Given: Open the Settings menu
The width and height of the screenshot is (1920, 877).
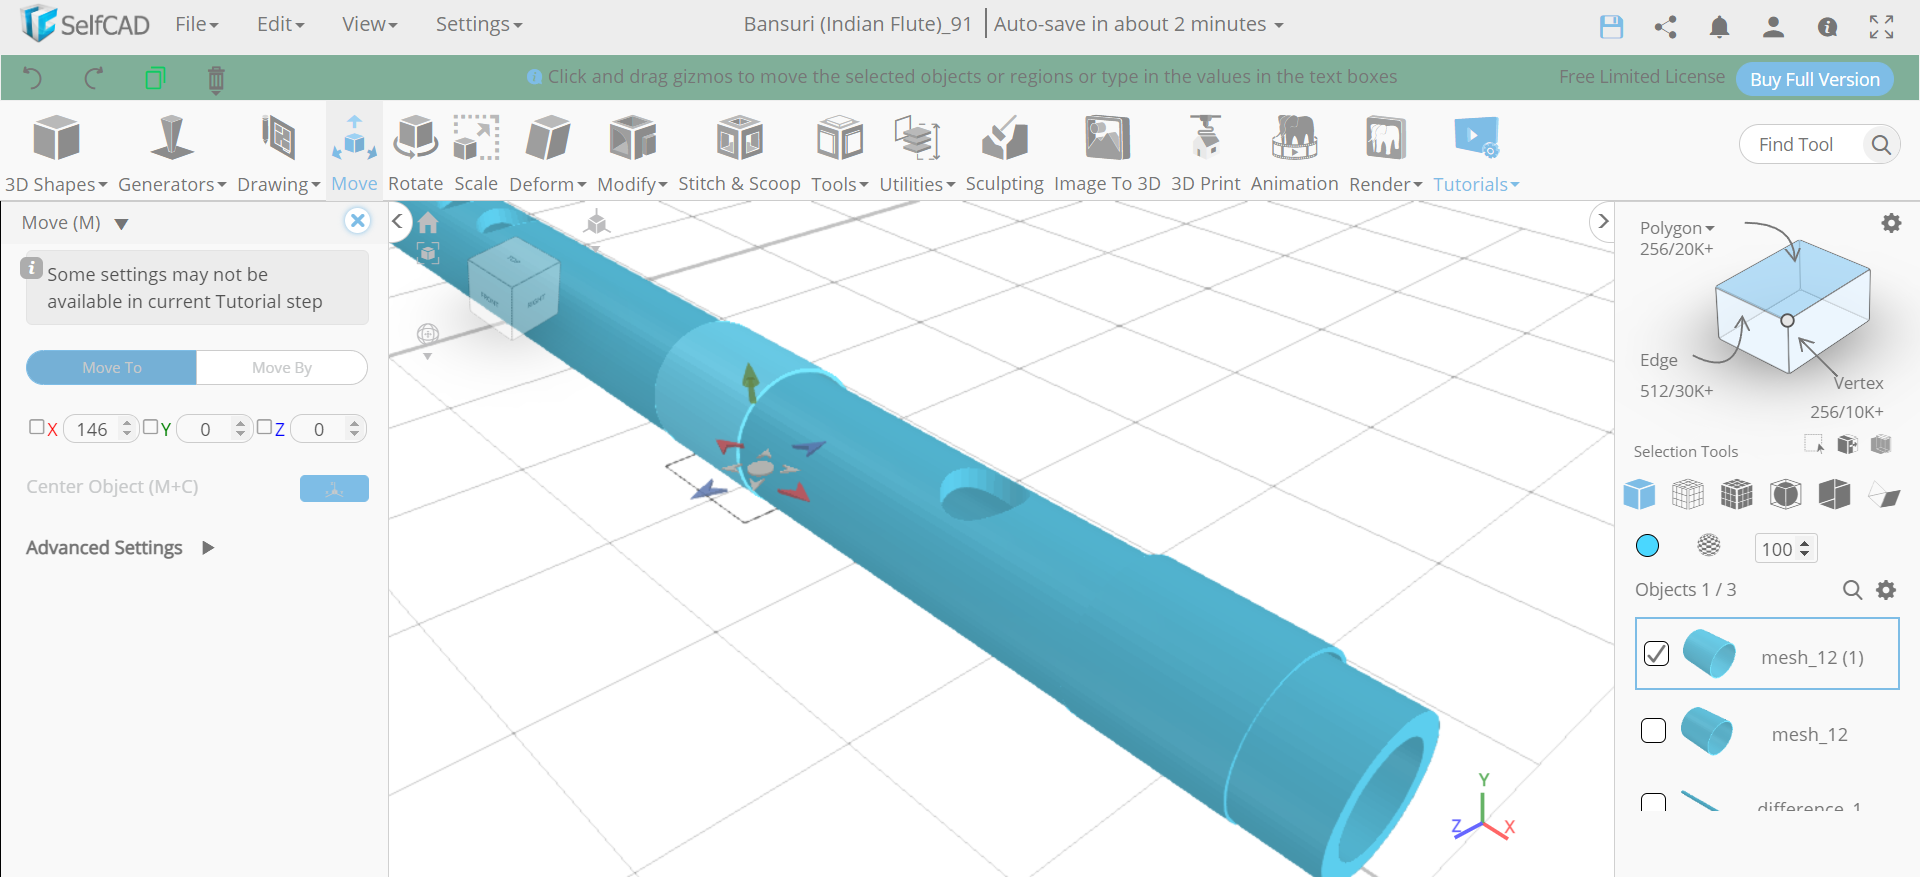Looking at the screenshot, I should pyautogui.click(x=478, y=24).
